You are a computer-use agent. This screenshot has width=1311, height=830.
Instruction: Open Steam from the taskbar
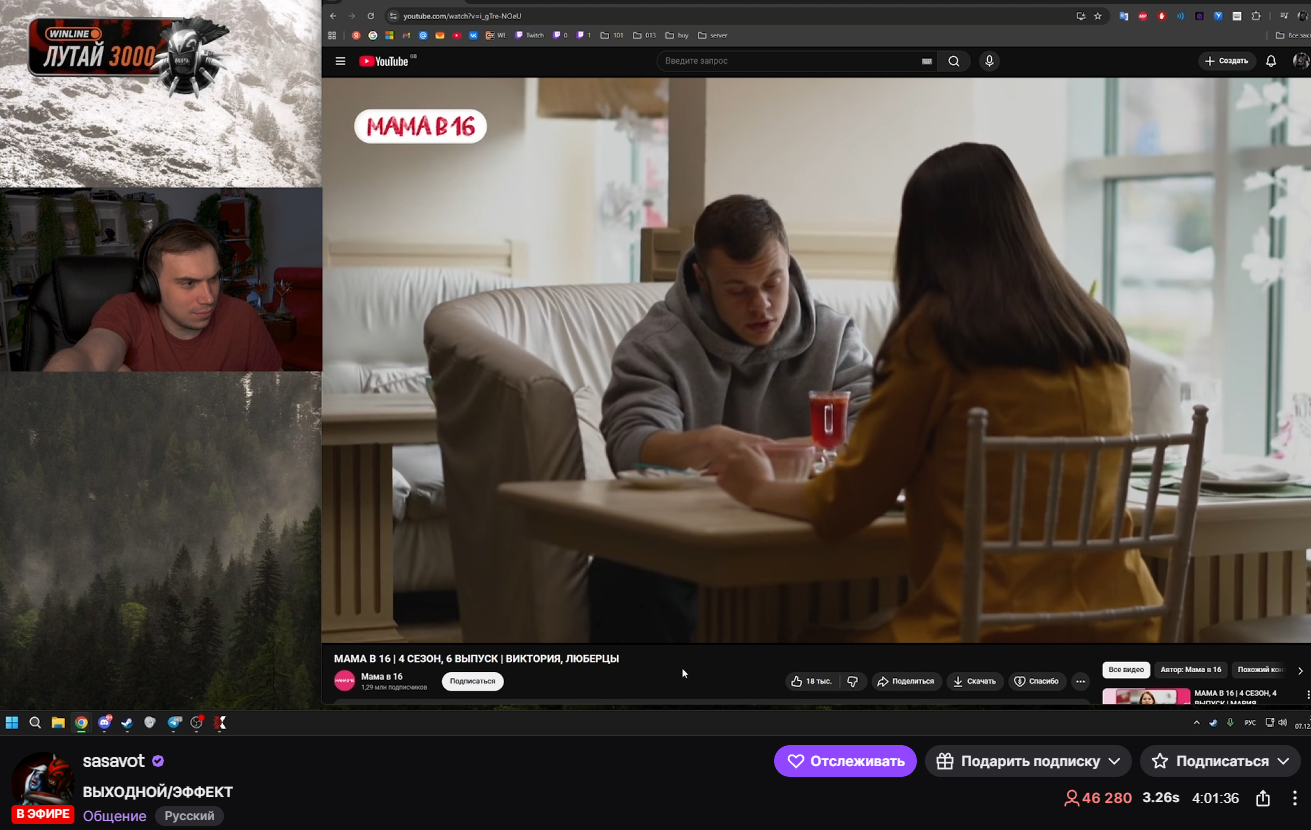pos(127,722)
